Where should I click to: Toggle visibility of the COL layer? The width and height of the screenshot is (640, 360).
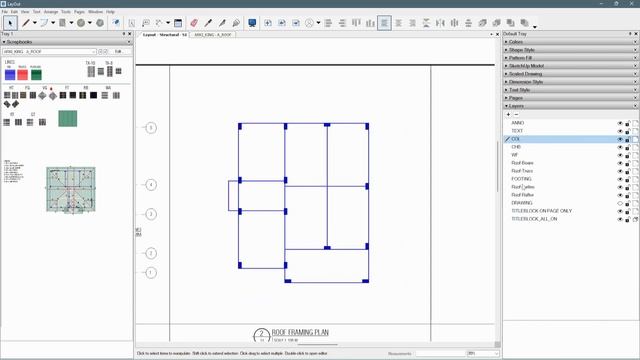tap(620, 139)
